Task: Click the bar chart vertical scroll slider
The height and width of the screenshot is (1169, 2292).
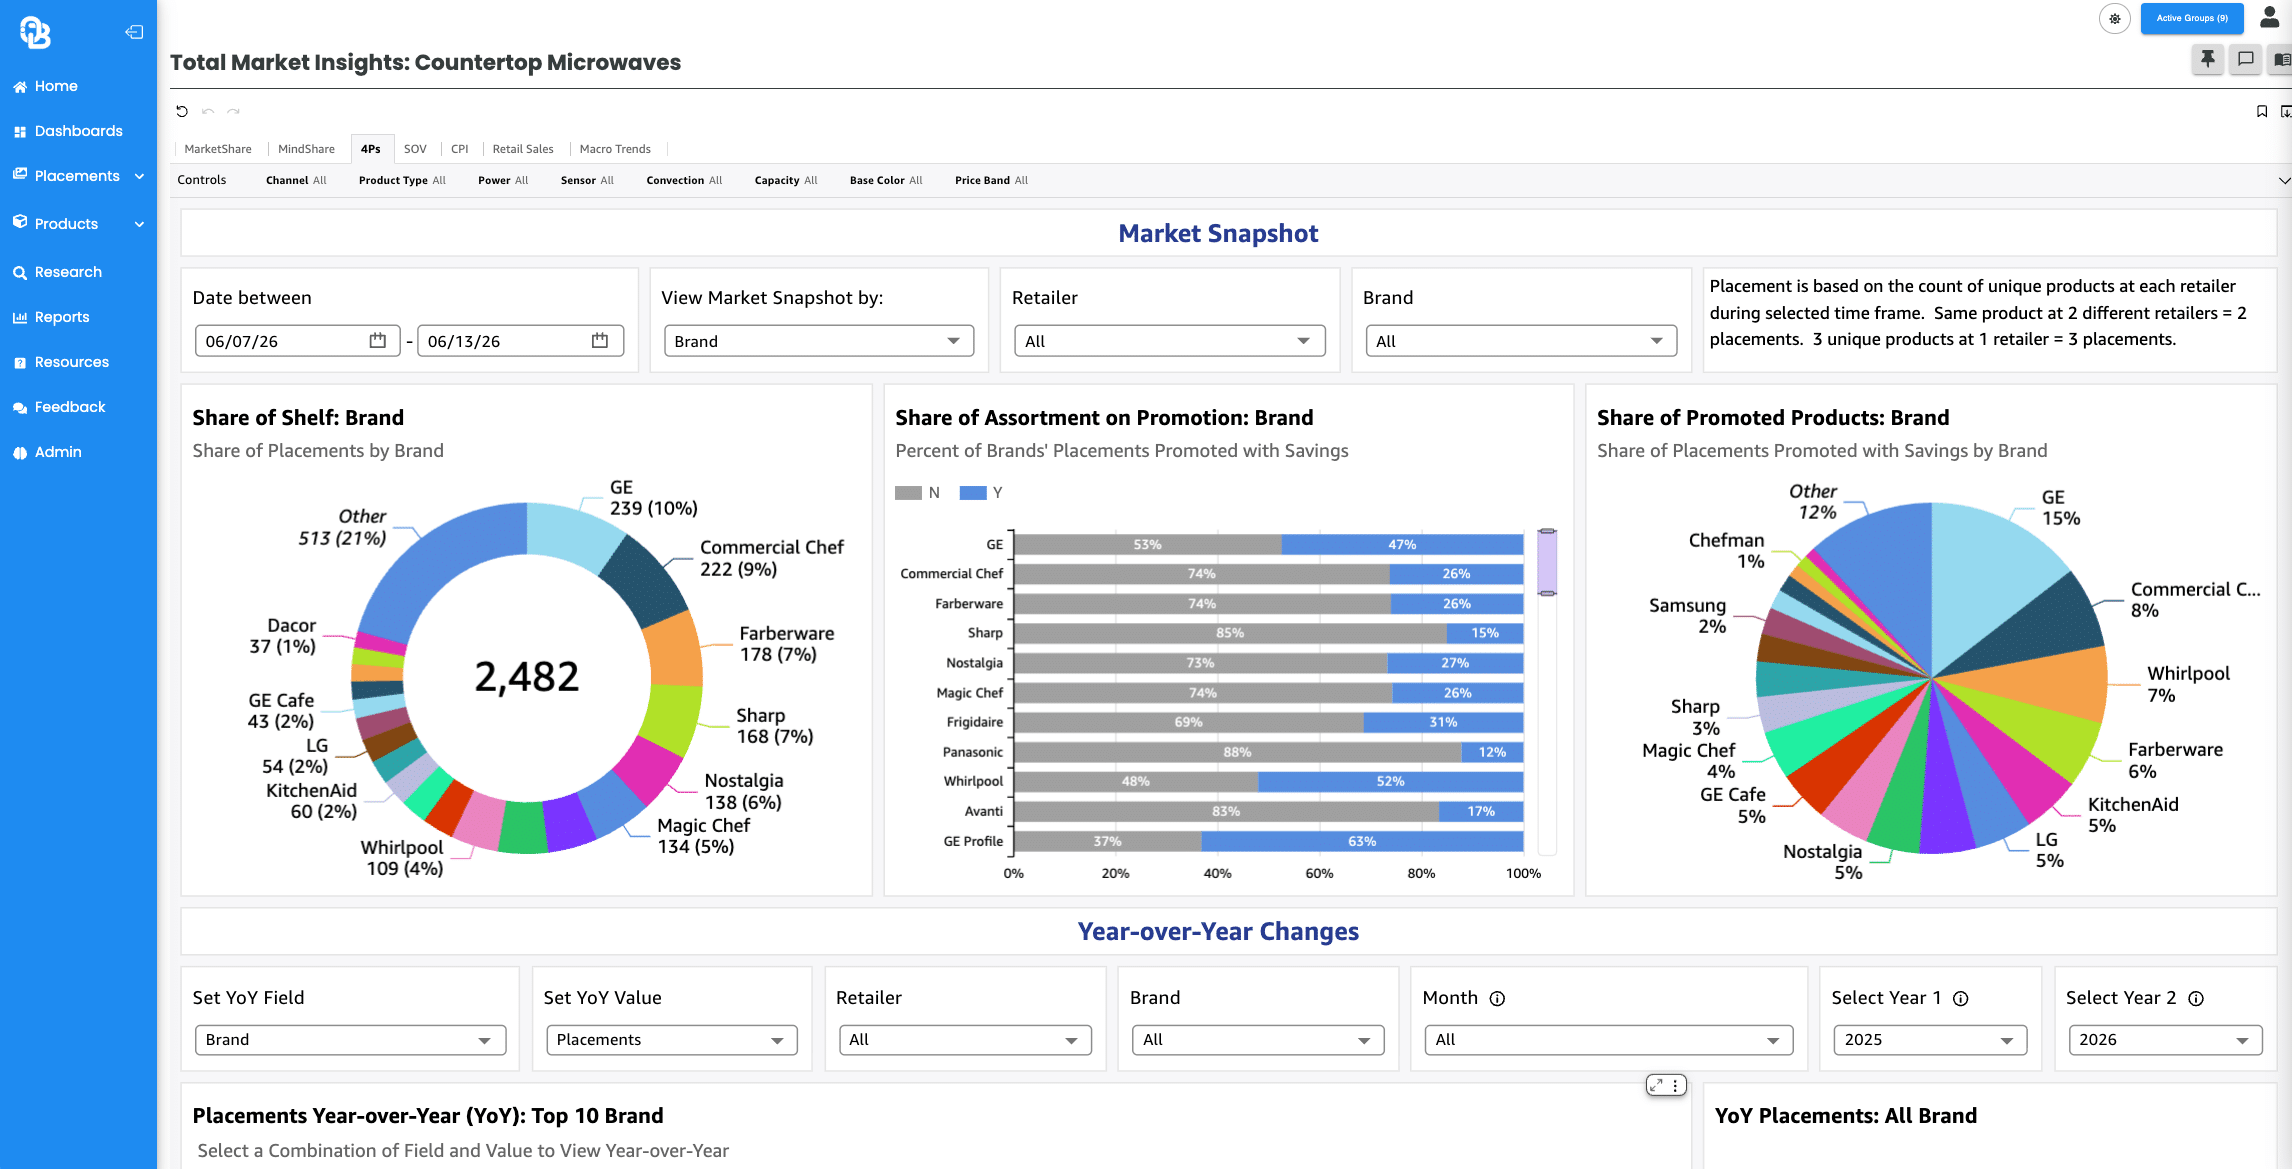Action: pyautogui.click(x=1547, y=563)
